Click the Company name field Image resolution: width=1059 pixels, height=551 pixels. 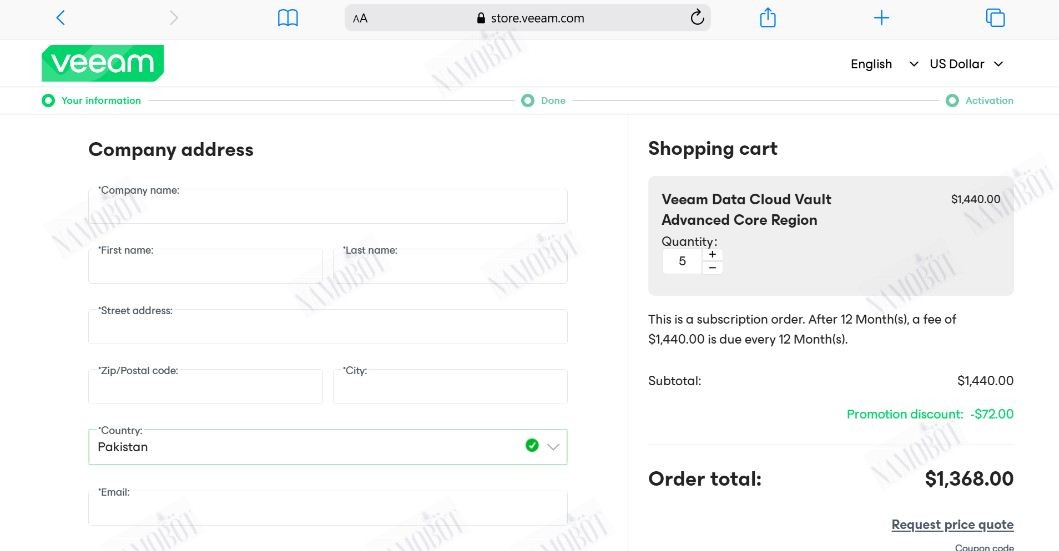[328, 206]
